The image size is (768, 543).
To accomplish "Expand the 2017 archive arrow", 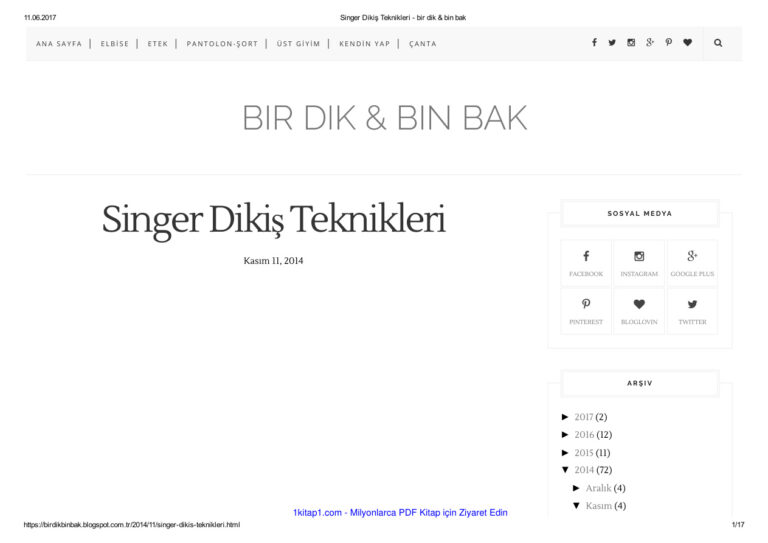I will 565,417.
